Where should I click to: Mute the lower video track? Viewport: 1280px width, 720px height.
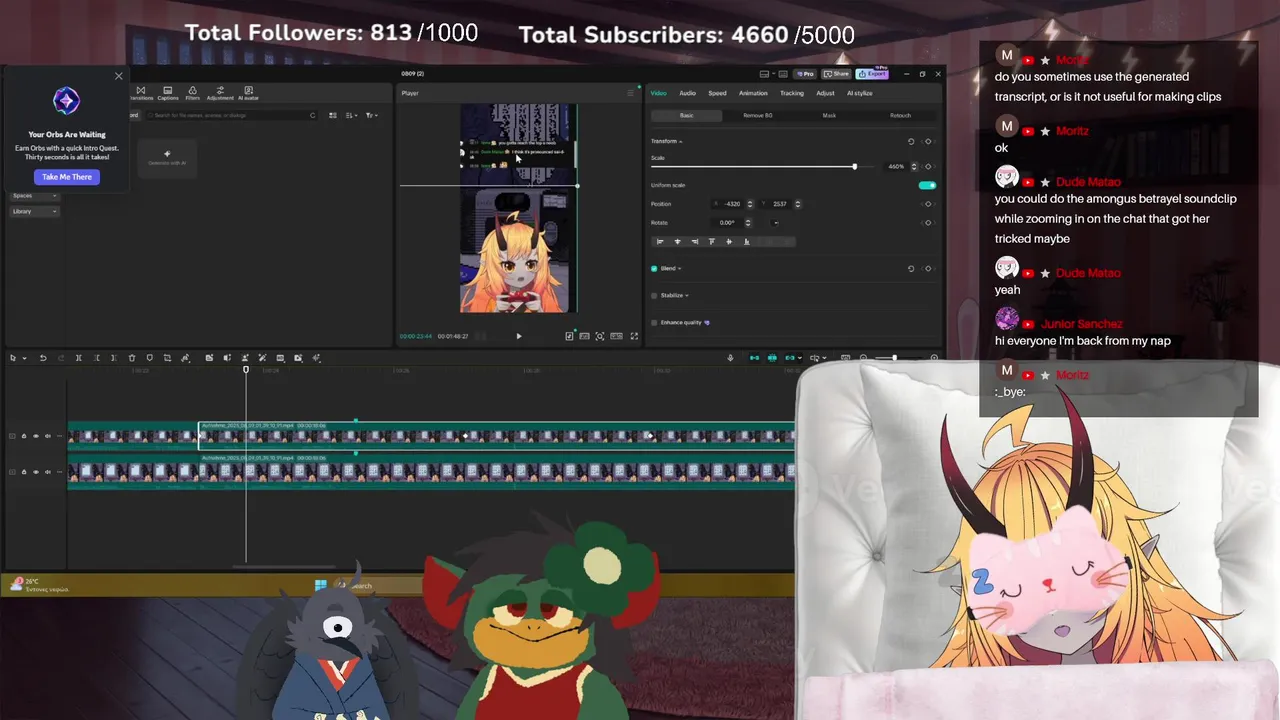click(47, 471)
